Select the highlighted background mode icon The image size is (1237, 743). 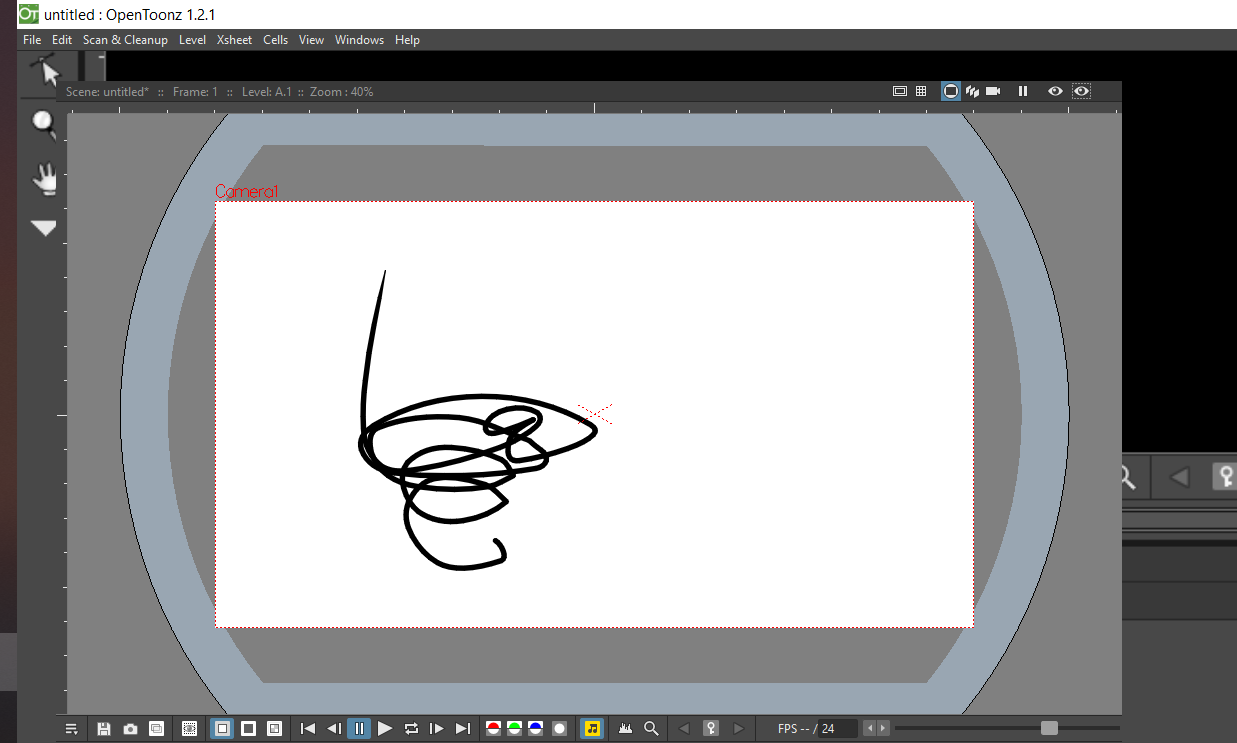pos(223,729)
